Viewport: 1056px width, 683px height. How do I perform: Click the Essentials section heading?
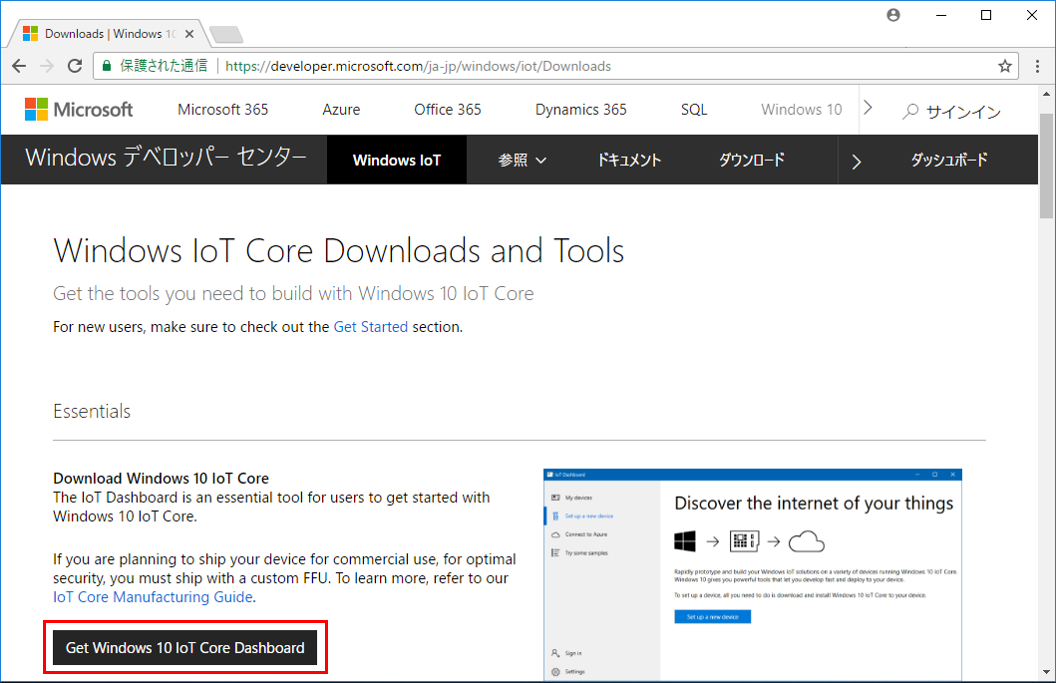coord(92,411)
